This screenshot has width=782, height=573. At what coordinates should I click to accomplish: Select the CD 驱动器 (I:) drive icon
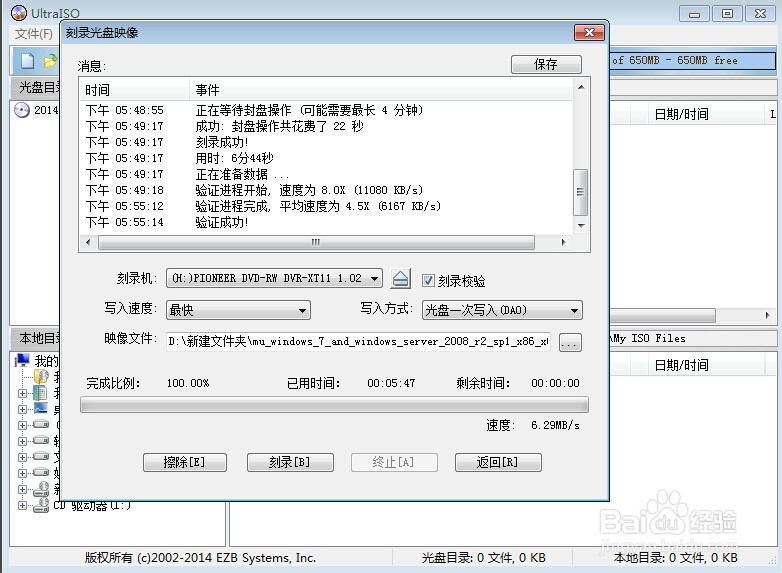click(x=41, y=505)
